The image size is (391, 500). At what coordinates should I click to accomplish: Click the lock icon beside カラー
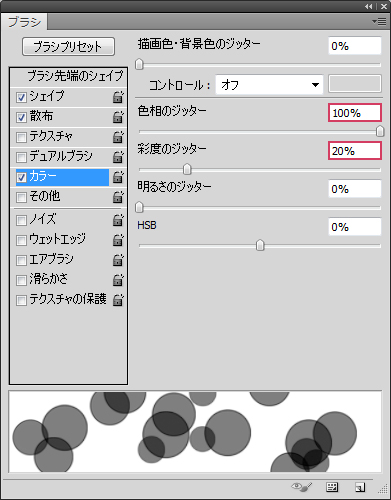point(118,177)
